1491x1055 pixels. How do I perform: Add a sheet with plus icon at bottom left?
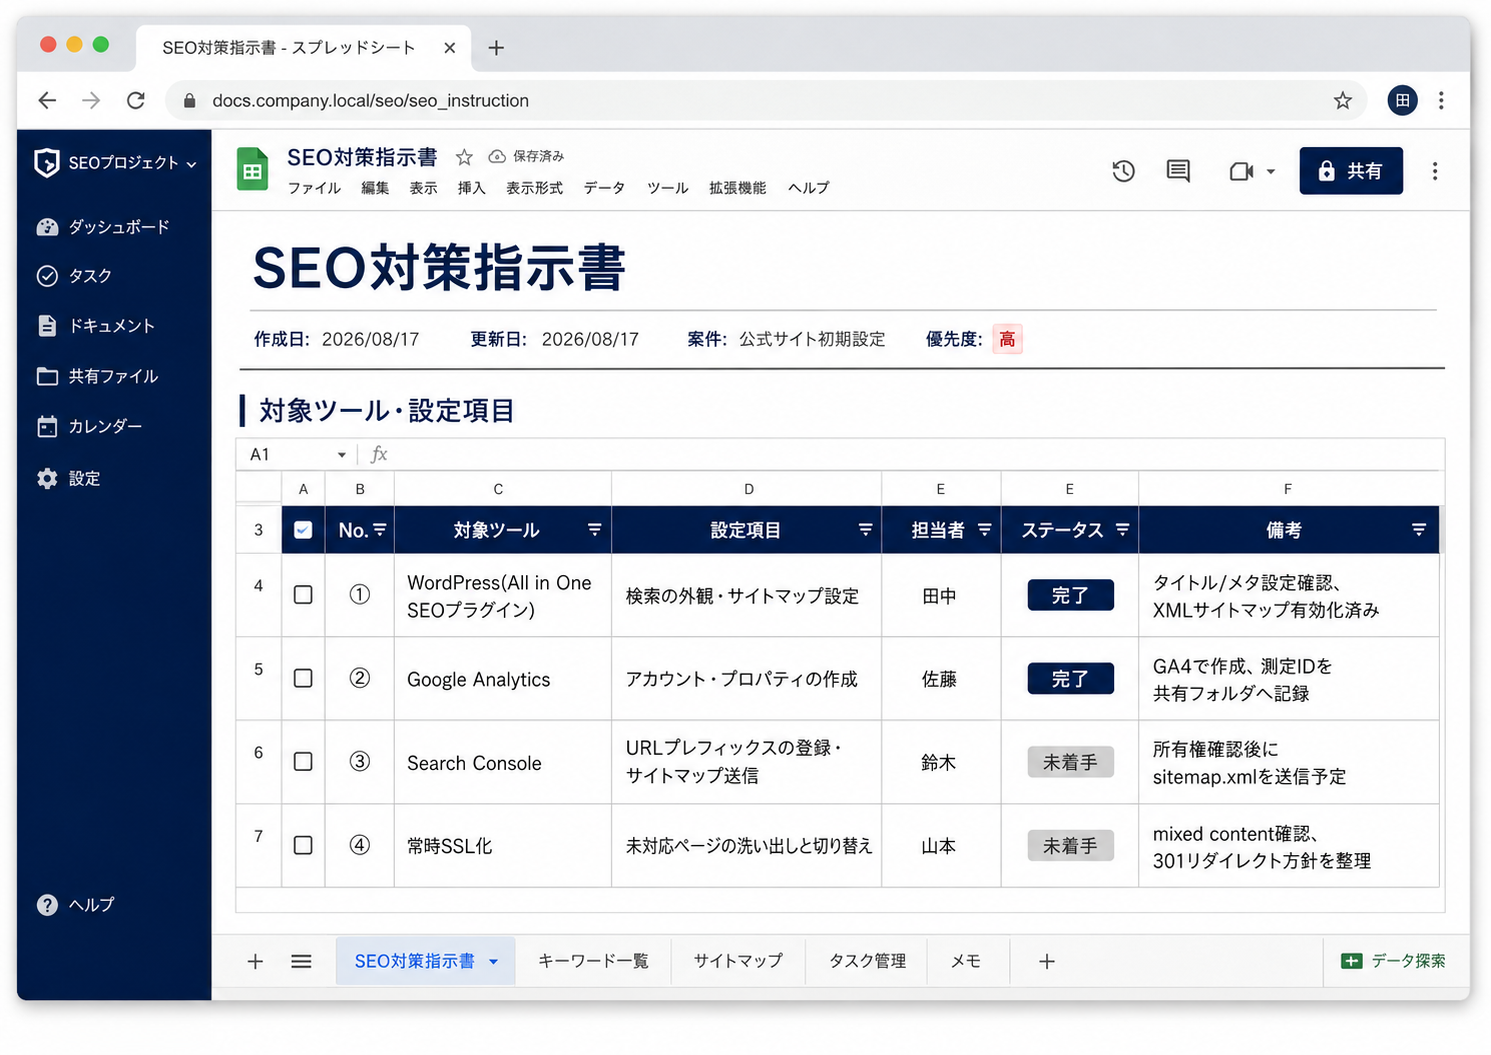coord(255,961)
